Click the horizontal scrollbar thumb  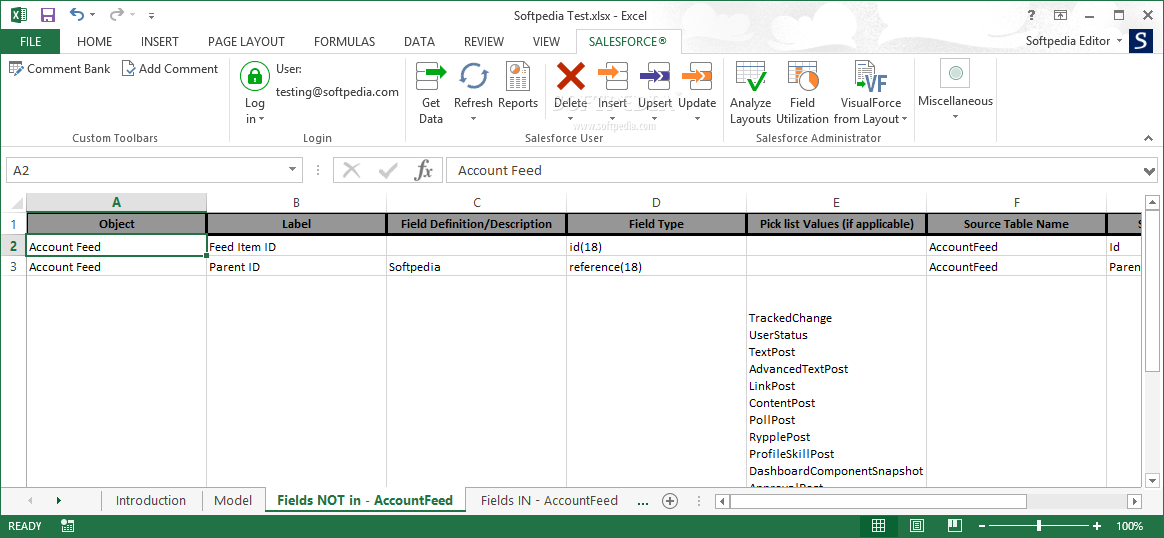point(878,501)
